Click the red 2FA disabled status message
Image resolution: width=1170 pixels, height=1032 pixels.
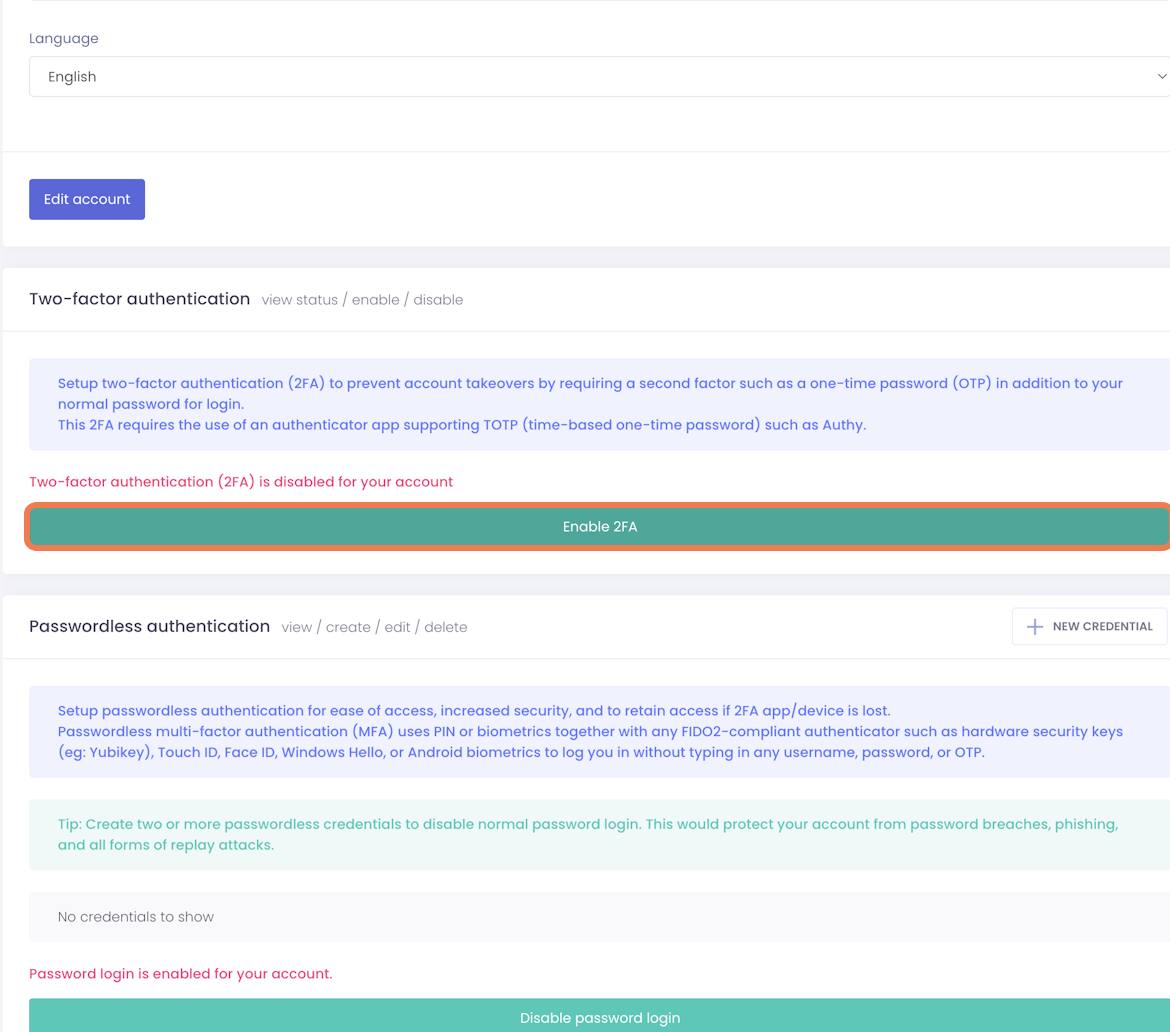tap(241, 482)
